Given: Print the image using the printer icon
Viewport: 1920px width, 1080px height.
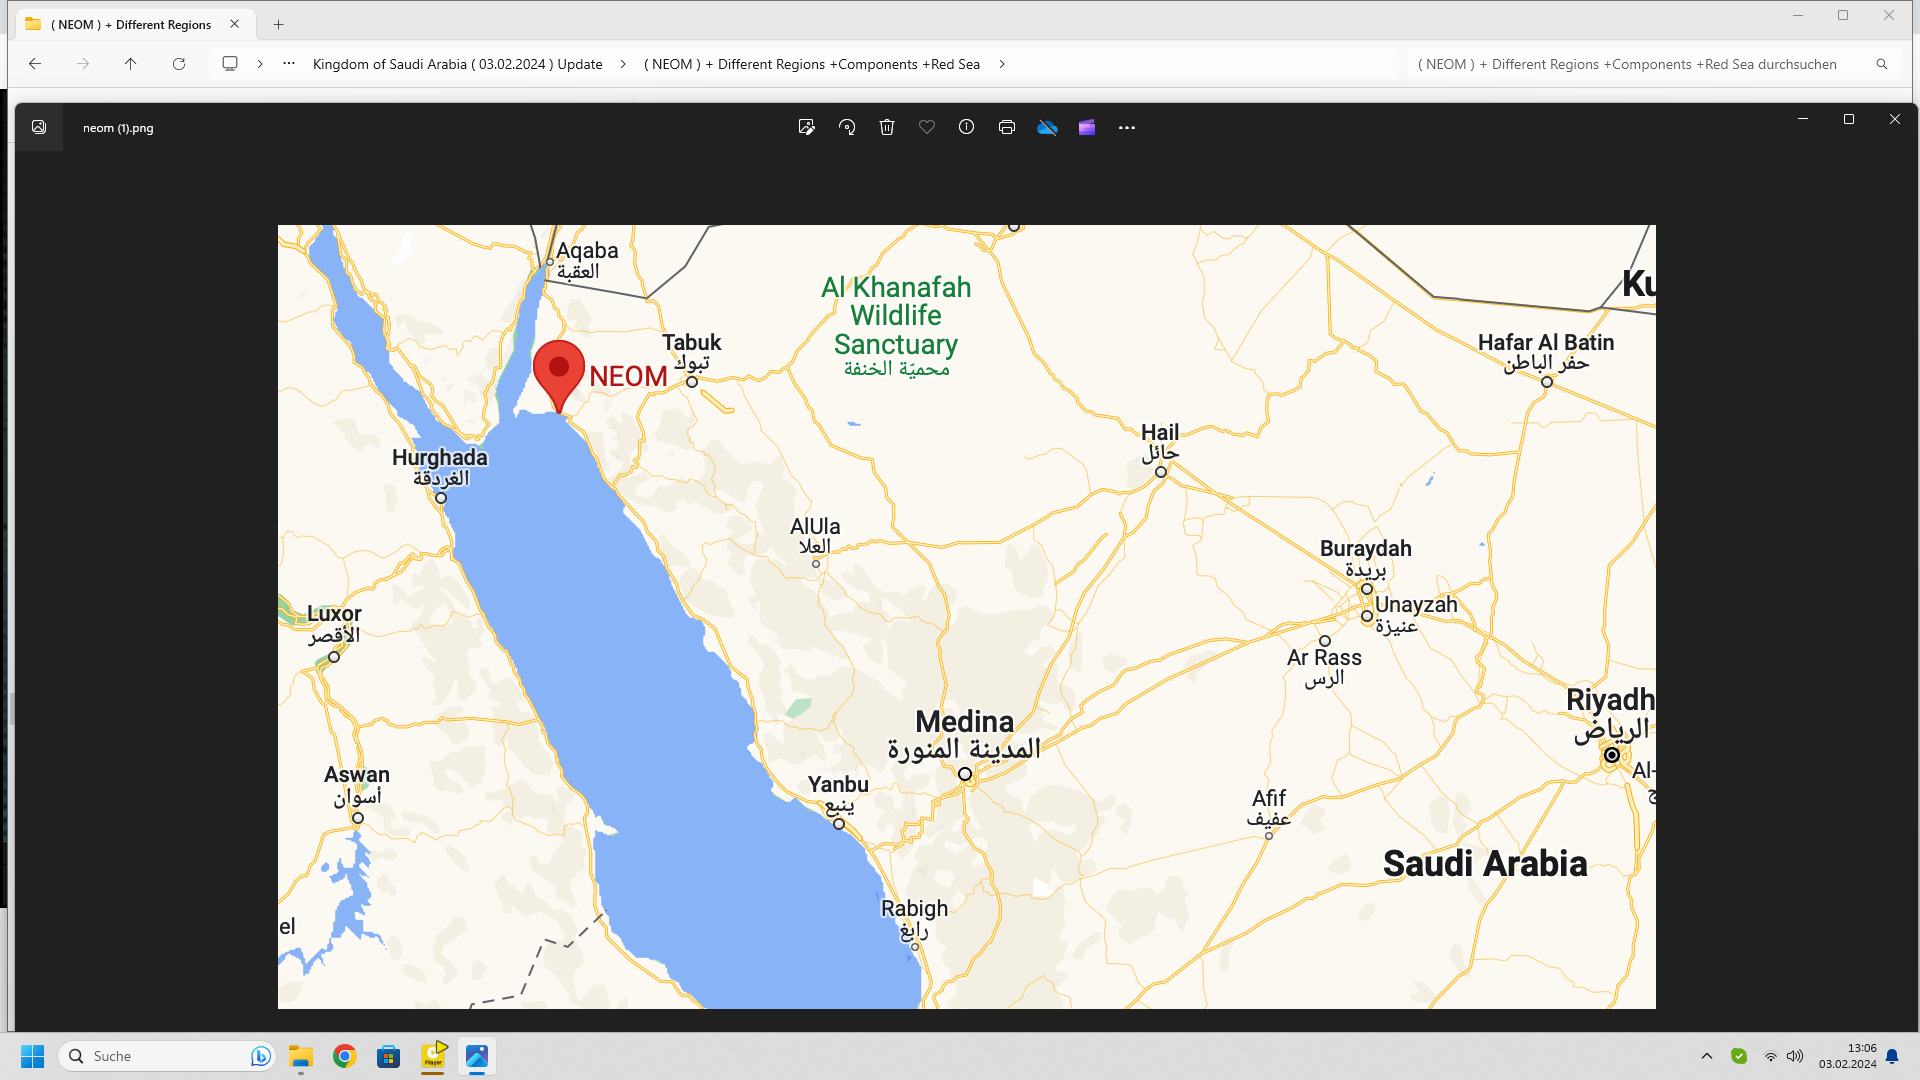Looking at the screenshot, I should pos(1007,127).
